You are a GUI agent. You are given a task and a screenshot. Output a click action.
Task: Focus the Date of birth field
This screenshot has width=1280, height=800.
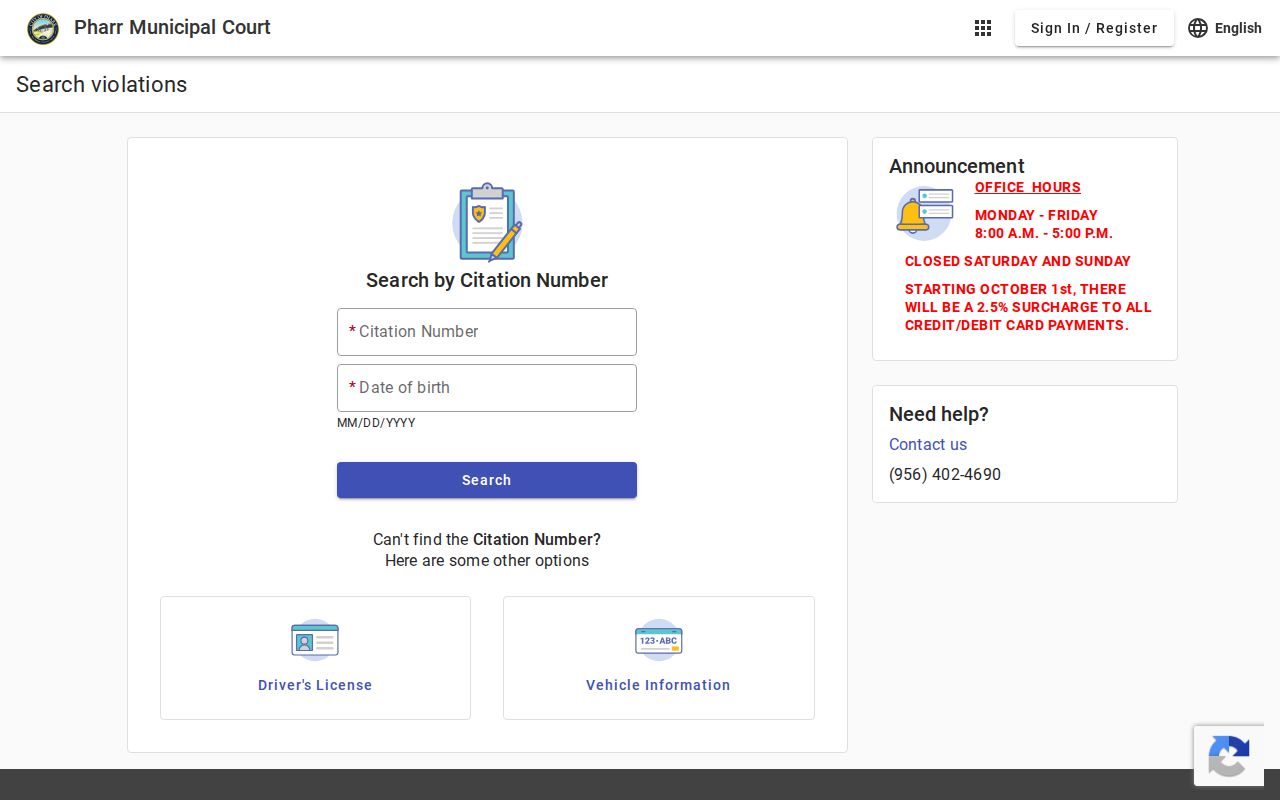click(487, 388)
